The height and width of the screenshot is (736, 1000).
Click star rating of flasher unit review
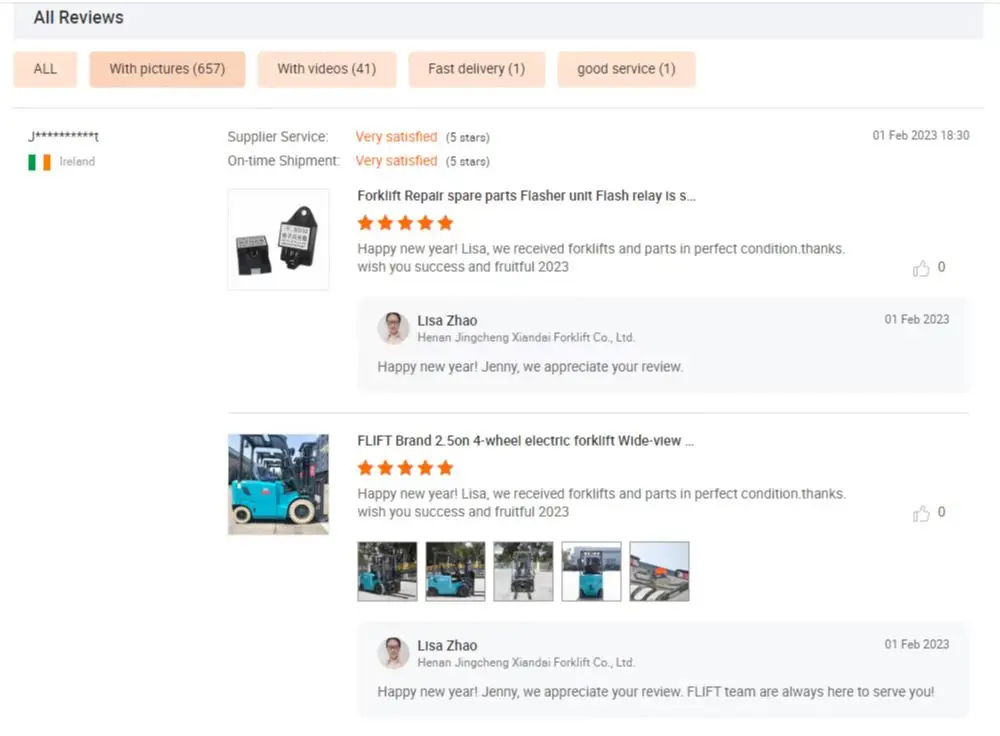(x=405, y=223)
